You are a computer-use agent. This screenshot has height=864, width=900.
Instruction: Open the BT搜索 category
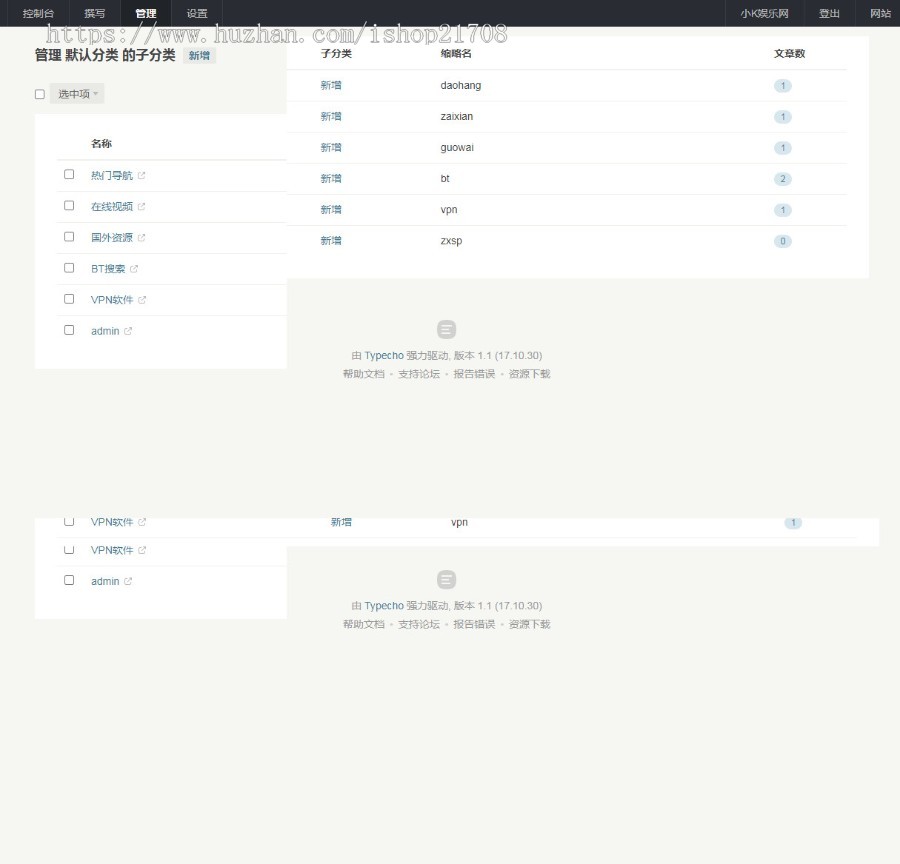108,269
